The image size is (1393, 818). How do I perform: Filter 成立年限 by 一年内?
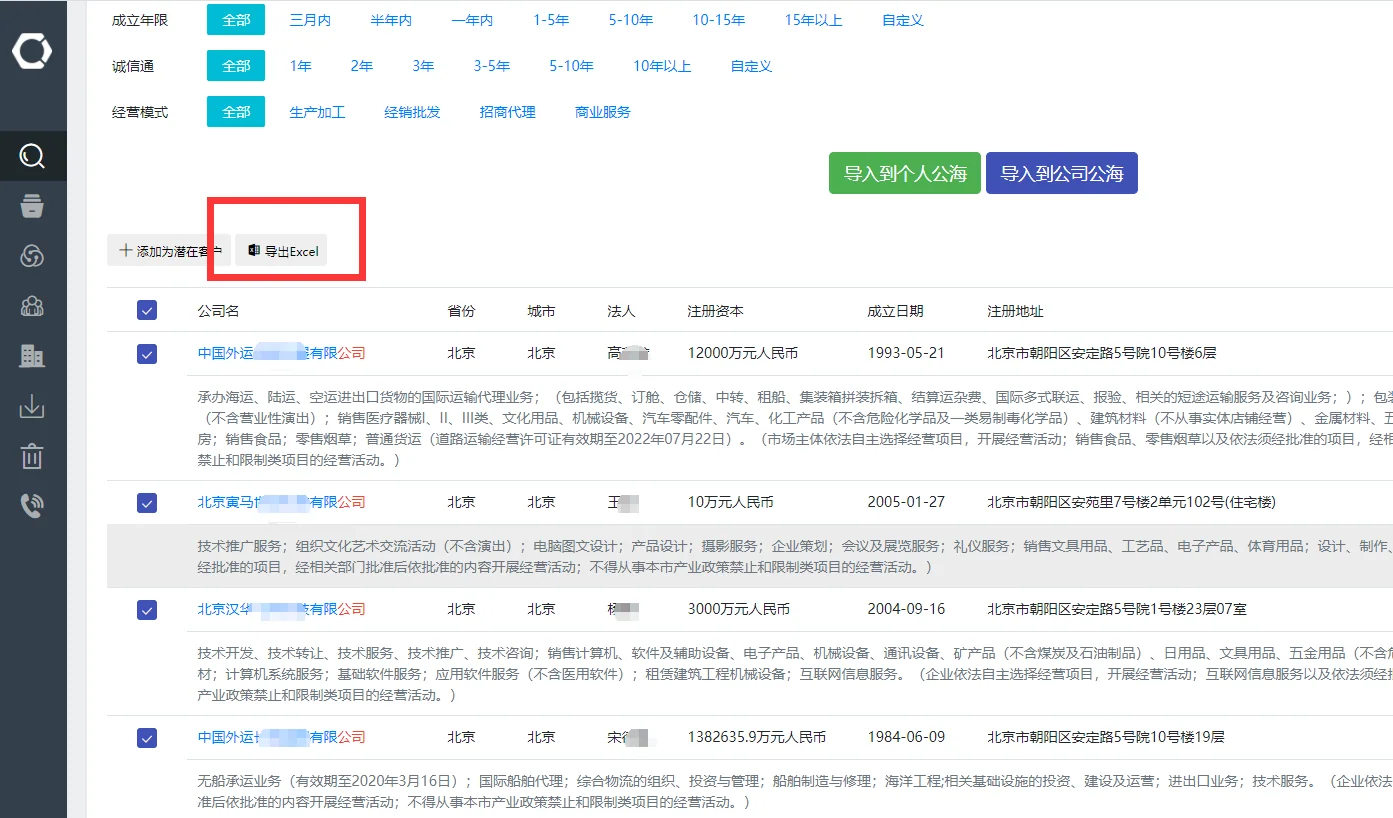pyautogui.click(x=472, y=20)
